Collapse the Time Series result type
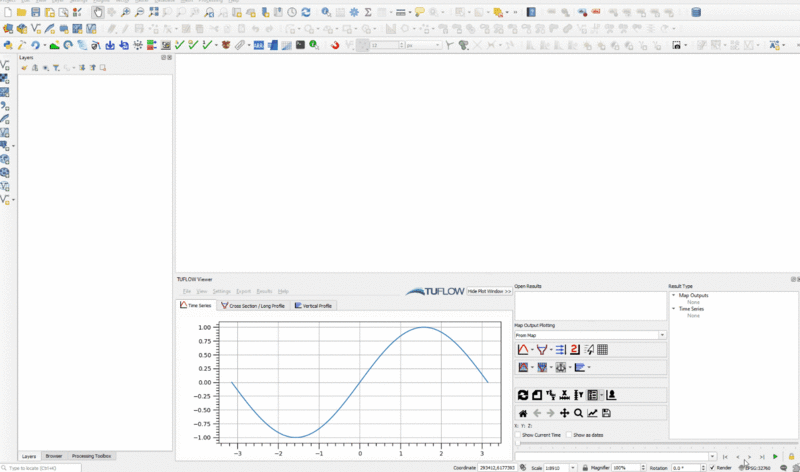Image resolution: width=800 pixels, height=472 pixels. 674,309
